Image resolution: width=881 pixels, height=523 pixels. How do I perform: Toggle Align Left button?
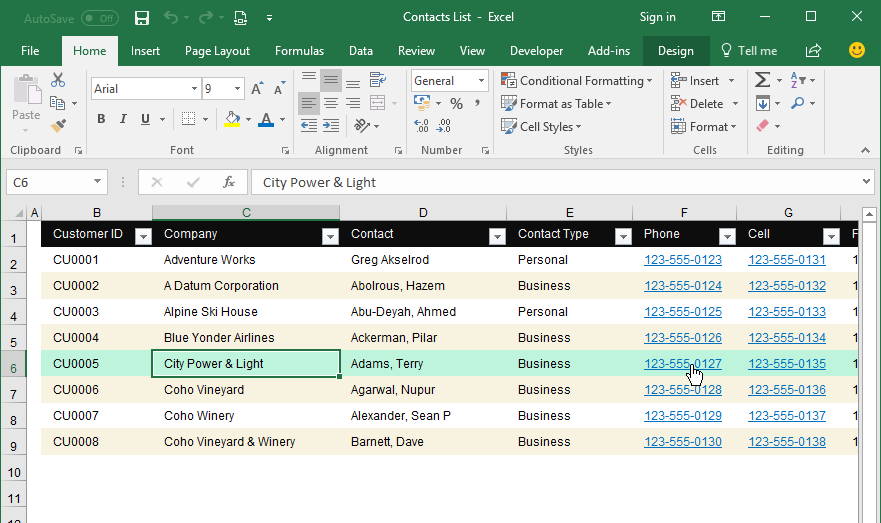click(x=309, y=103)
